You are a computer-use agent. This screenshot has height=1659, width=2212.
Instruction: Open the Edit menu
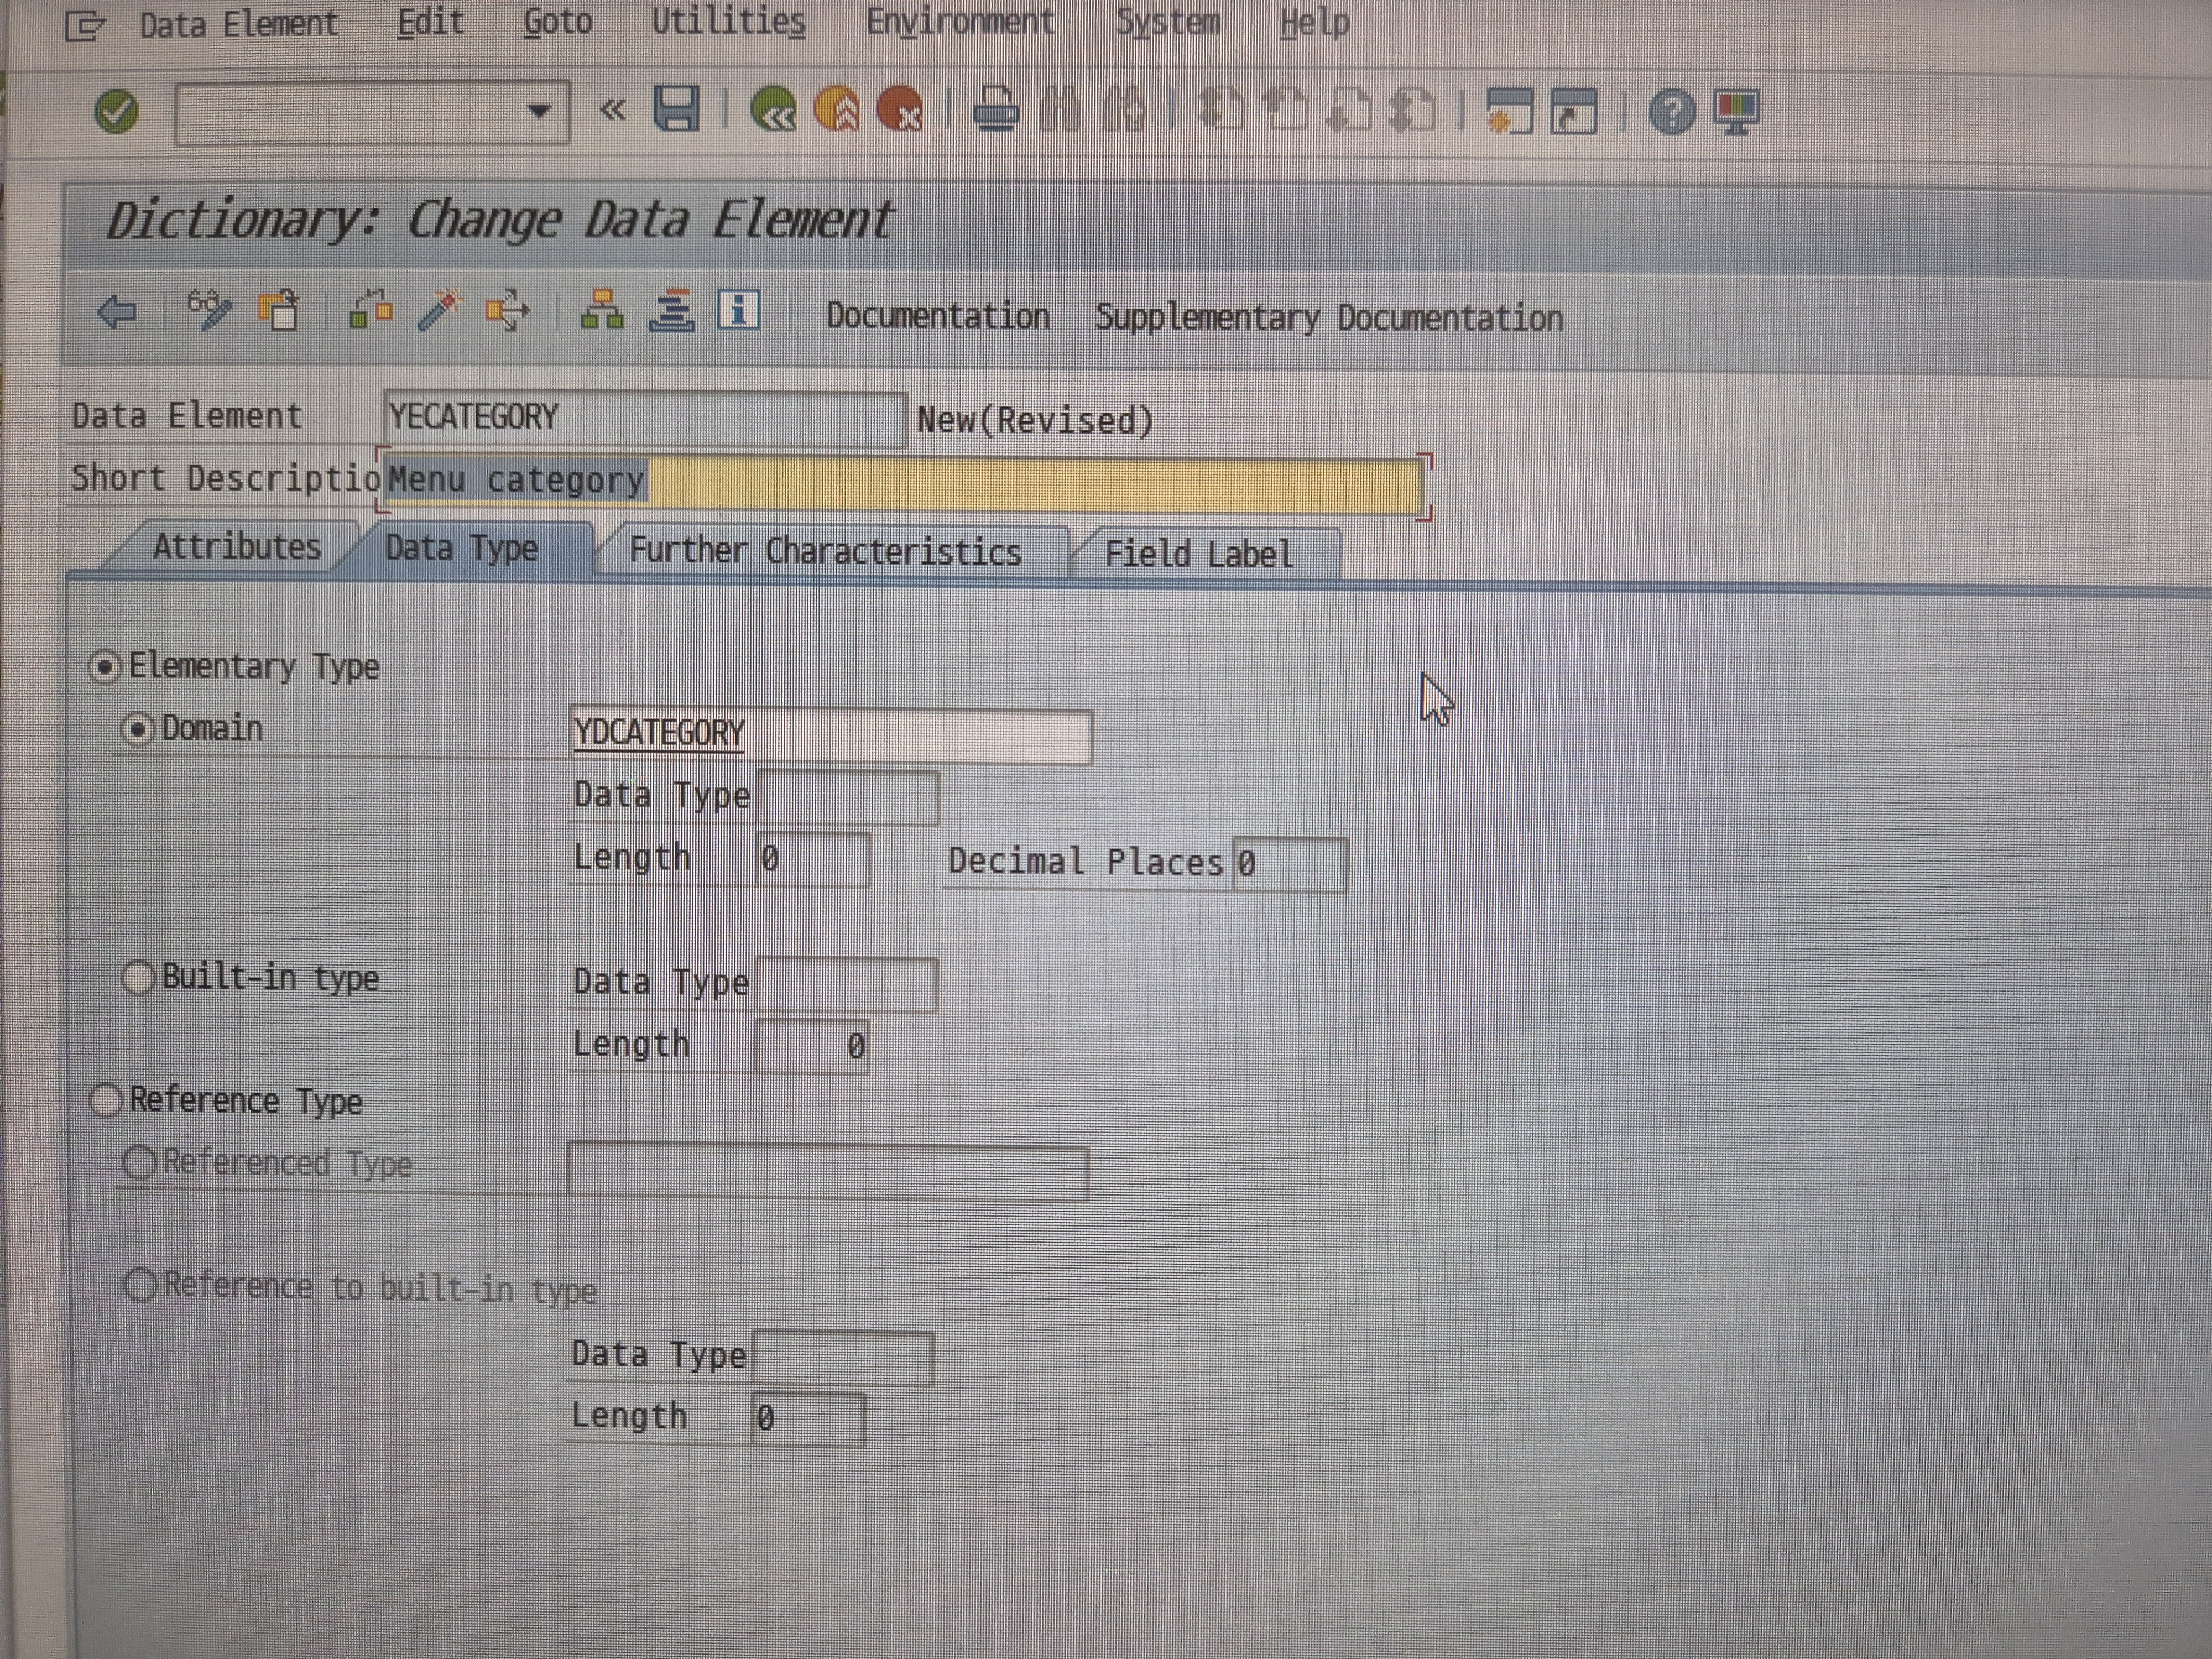pos(431,22)
